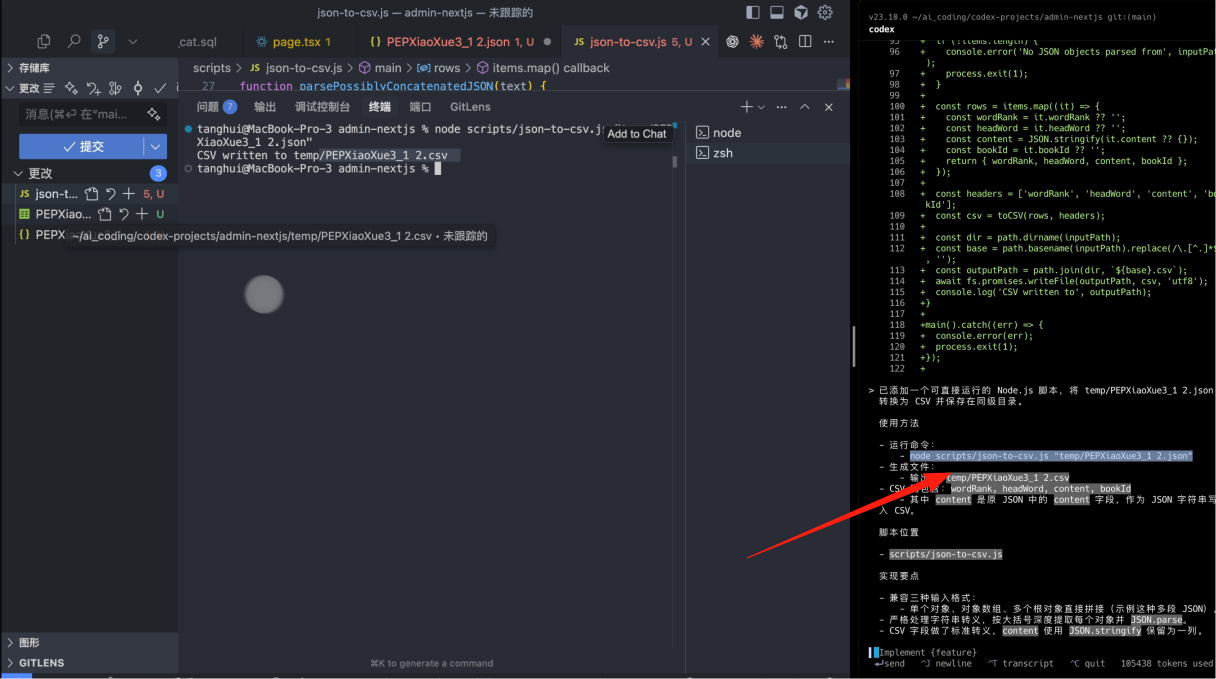The image size is (1216, 679).
Task: Open the Search magnifier icon
Action: click(73, 41)
